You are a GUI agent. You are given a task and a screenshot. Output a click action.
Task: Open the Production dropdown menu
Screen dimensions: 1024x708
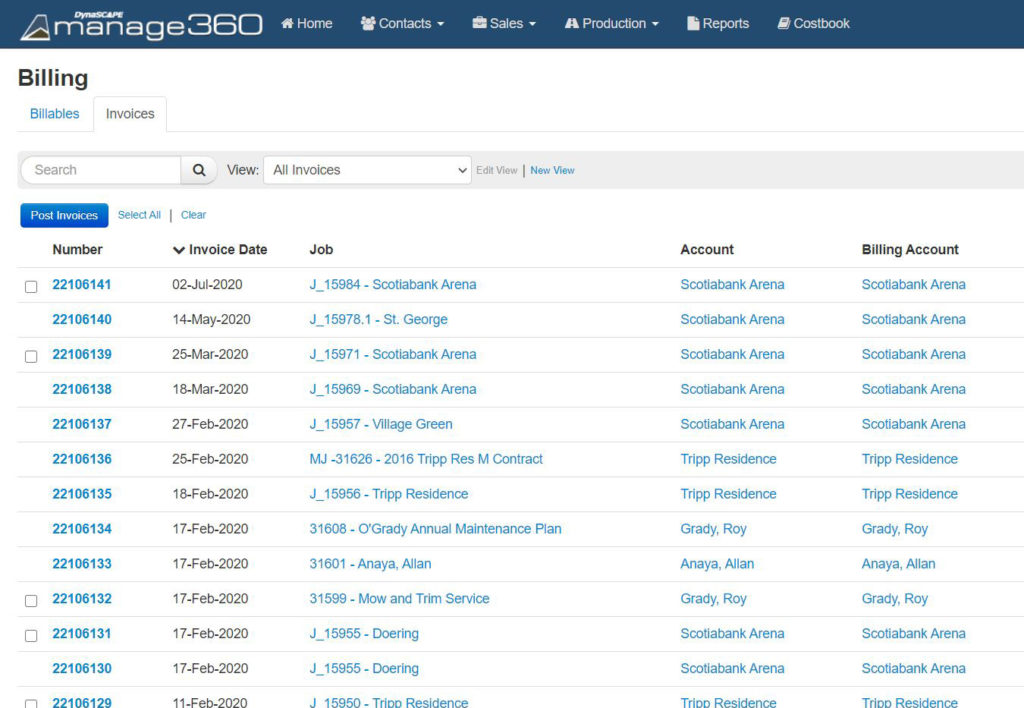point(612,24)
